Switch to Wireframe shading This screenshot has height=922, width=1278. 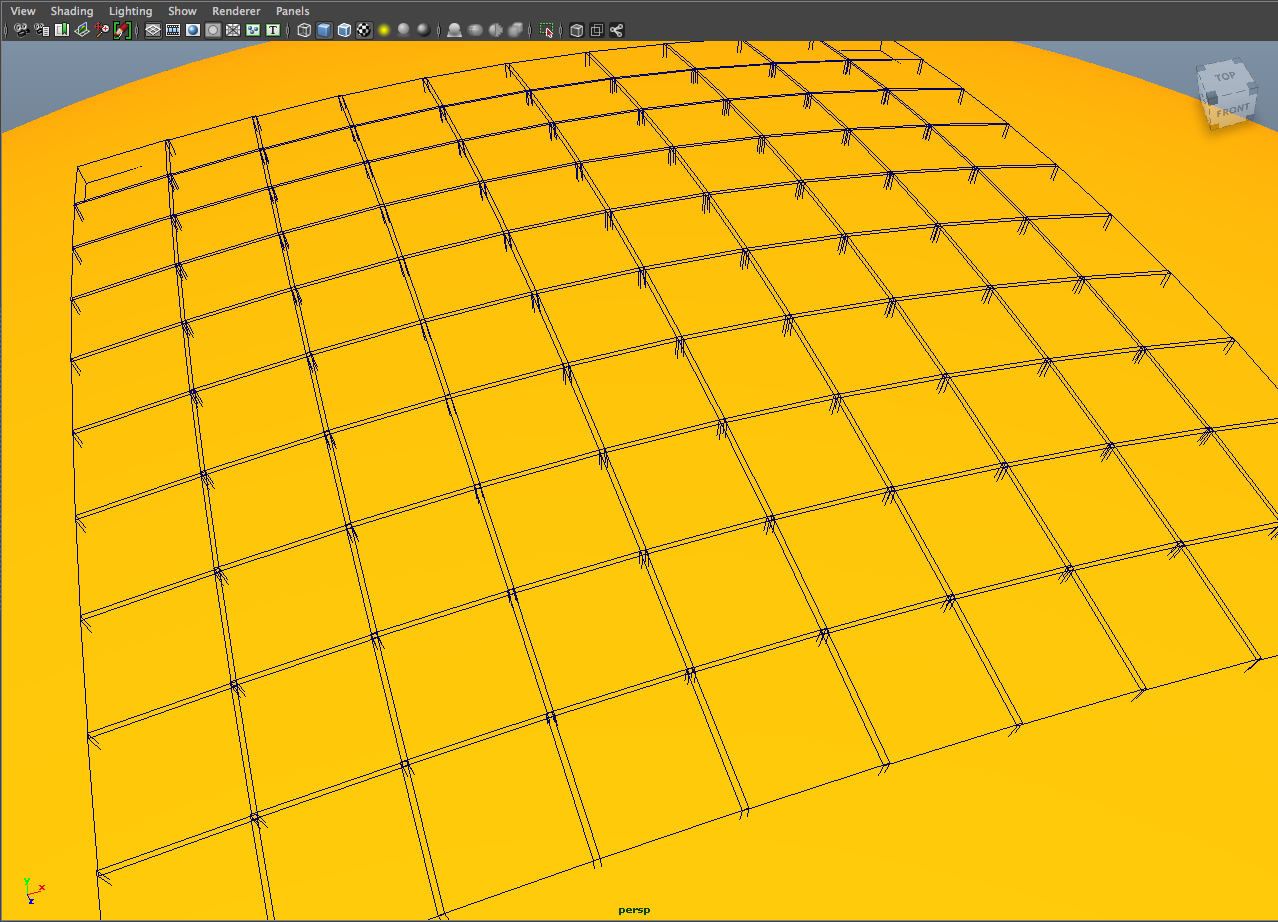304,30
